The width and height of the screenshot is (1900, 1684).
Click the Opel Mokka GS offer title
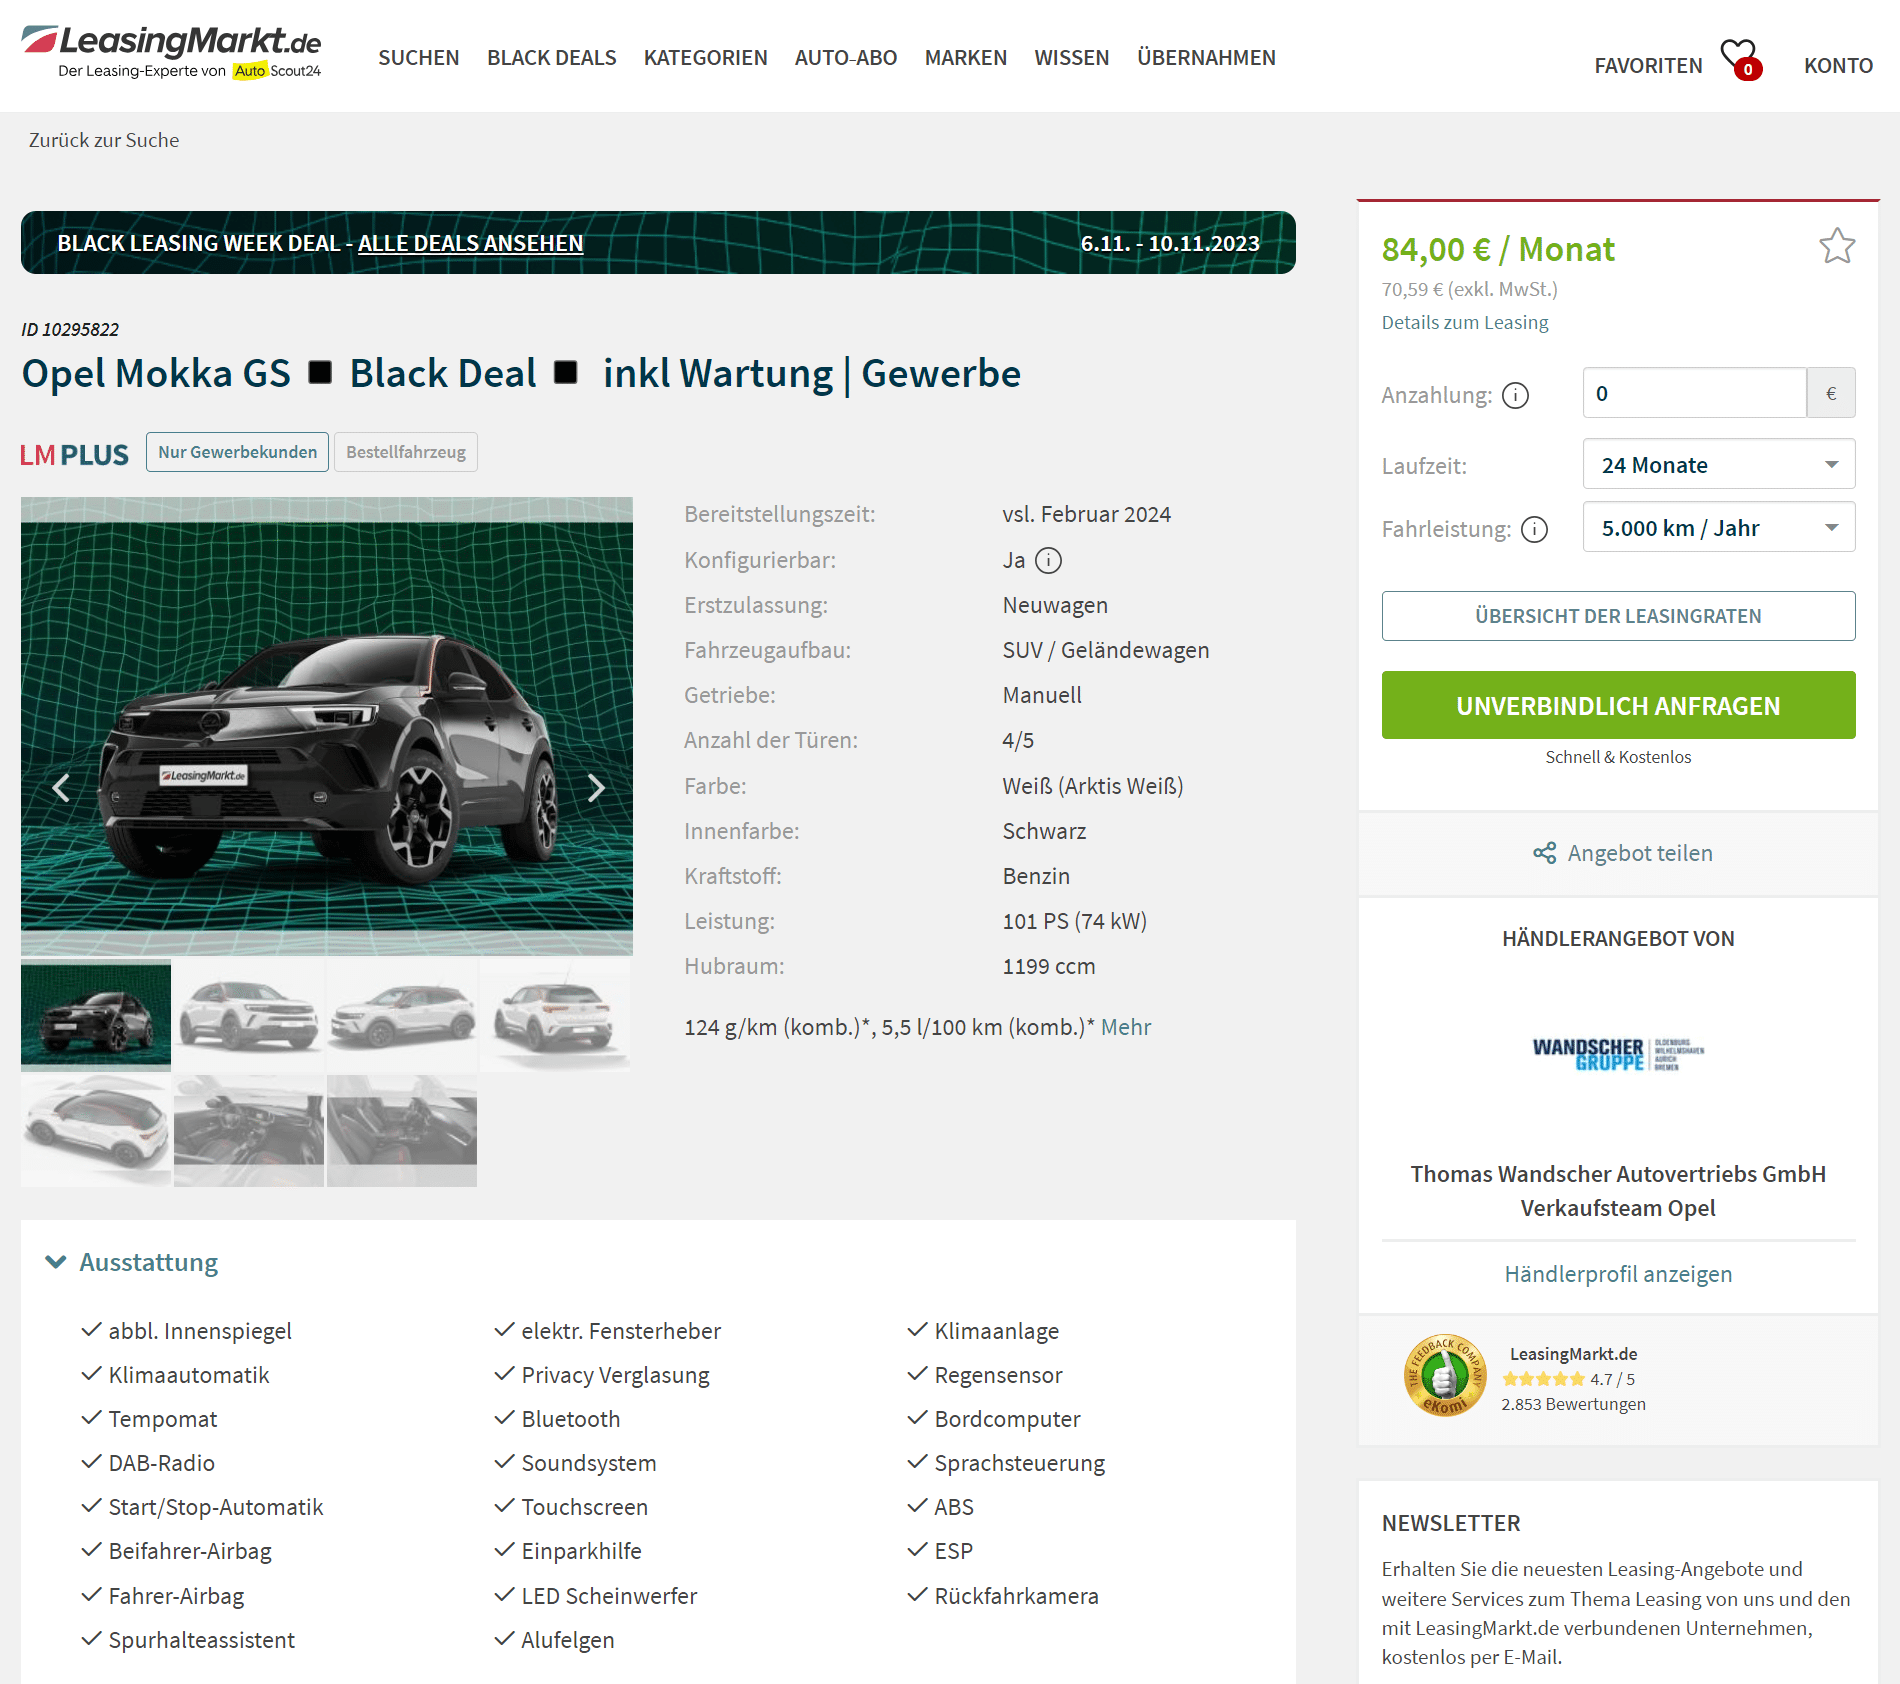pos(521,374)
